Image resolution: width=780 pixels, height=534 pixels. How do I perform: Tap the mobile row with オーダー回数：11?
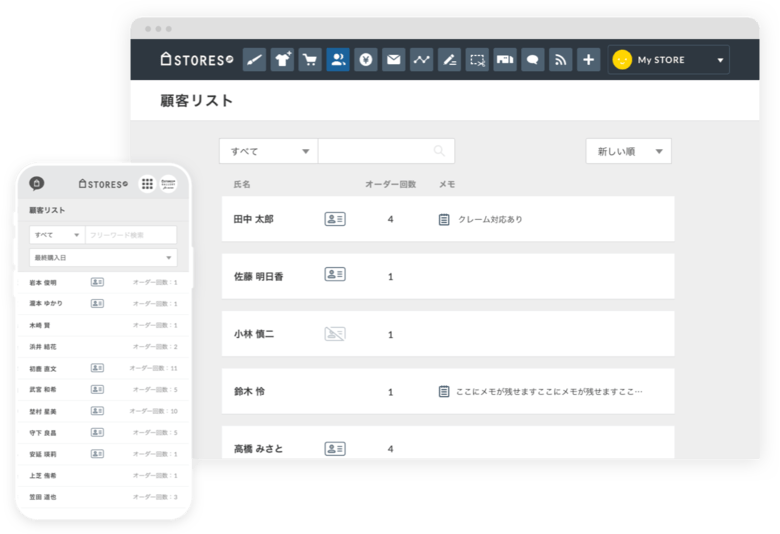[103, 368]
